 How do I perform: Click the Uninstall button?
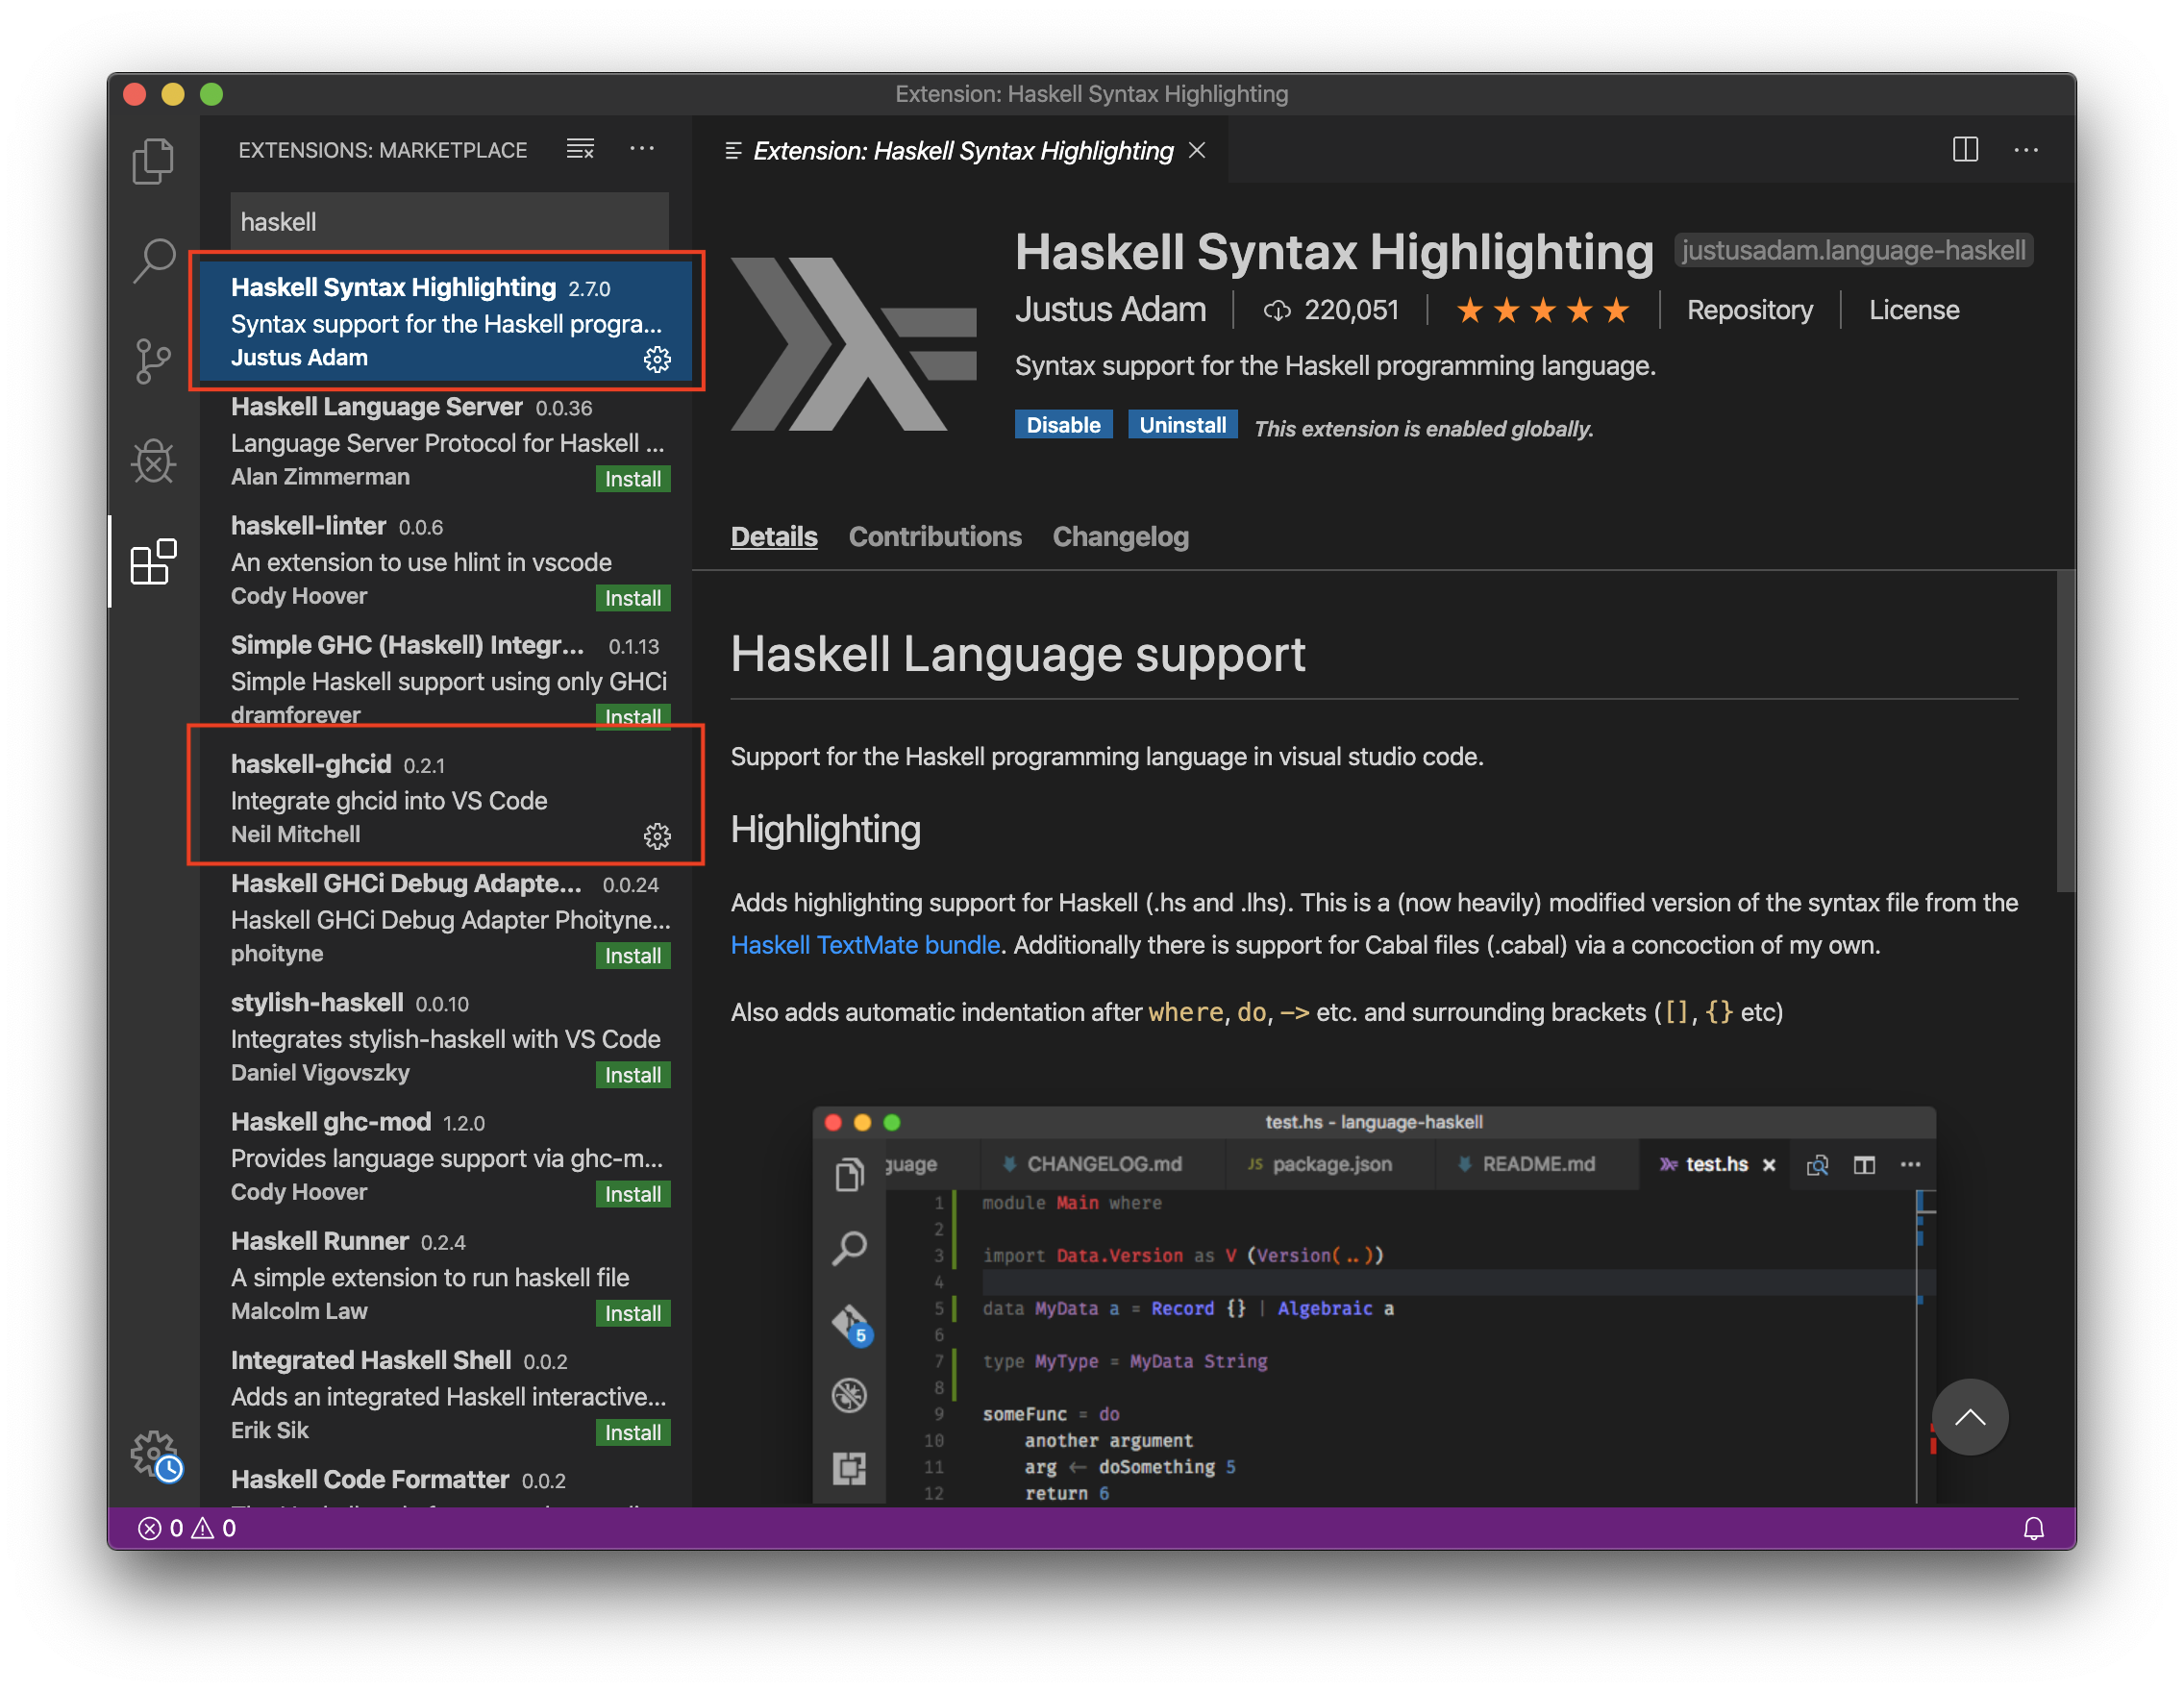coord(1182,425)
